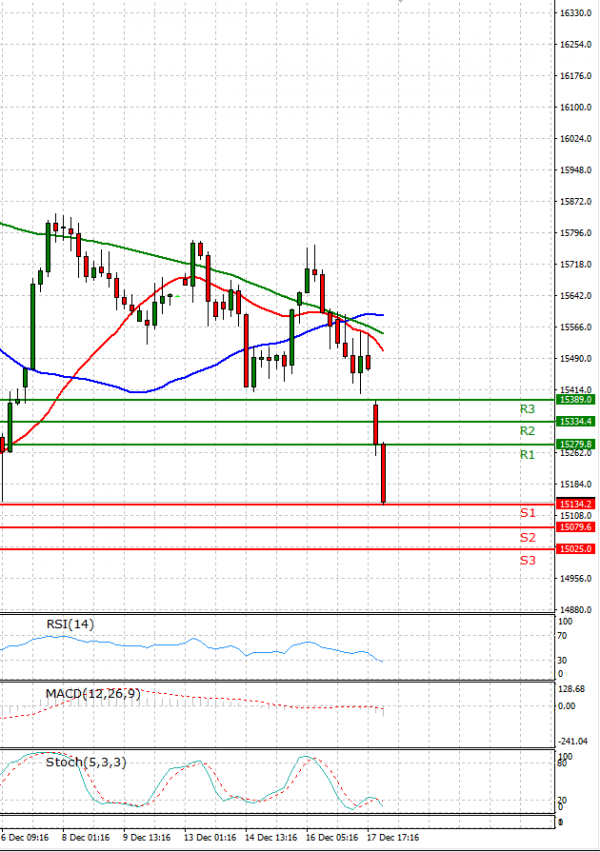Click the S2 support label

528,537
